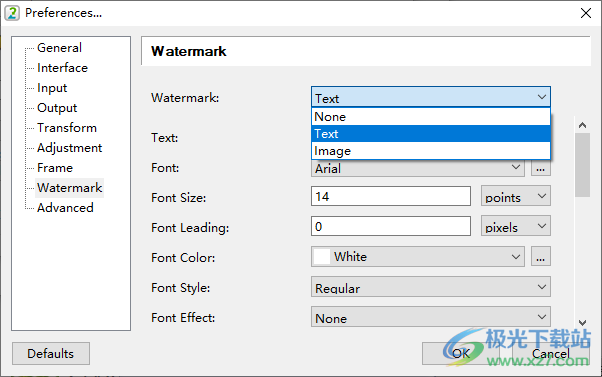Open the Font Style dropdown showing Regular

(x=431, y=287)
